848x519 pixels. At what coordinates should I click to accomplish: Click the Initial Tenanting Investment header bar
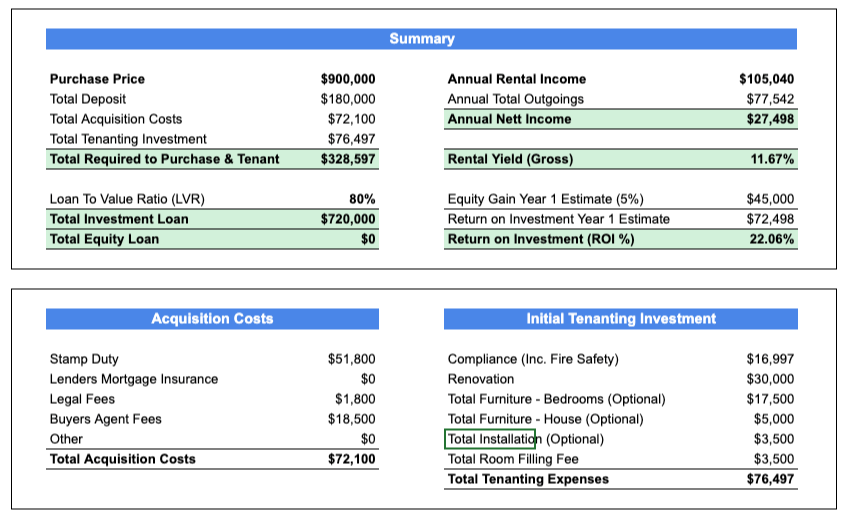tap(621, 319)
